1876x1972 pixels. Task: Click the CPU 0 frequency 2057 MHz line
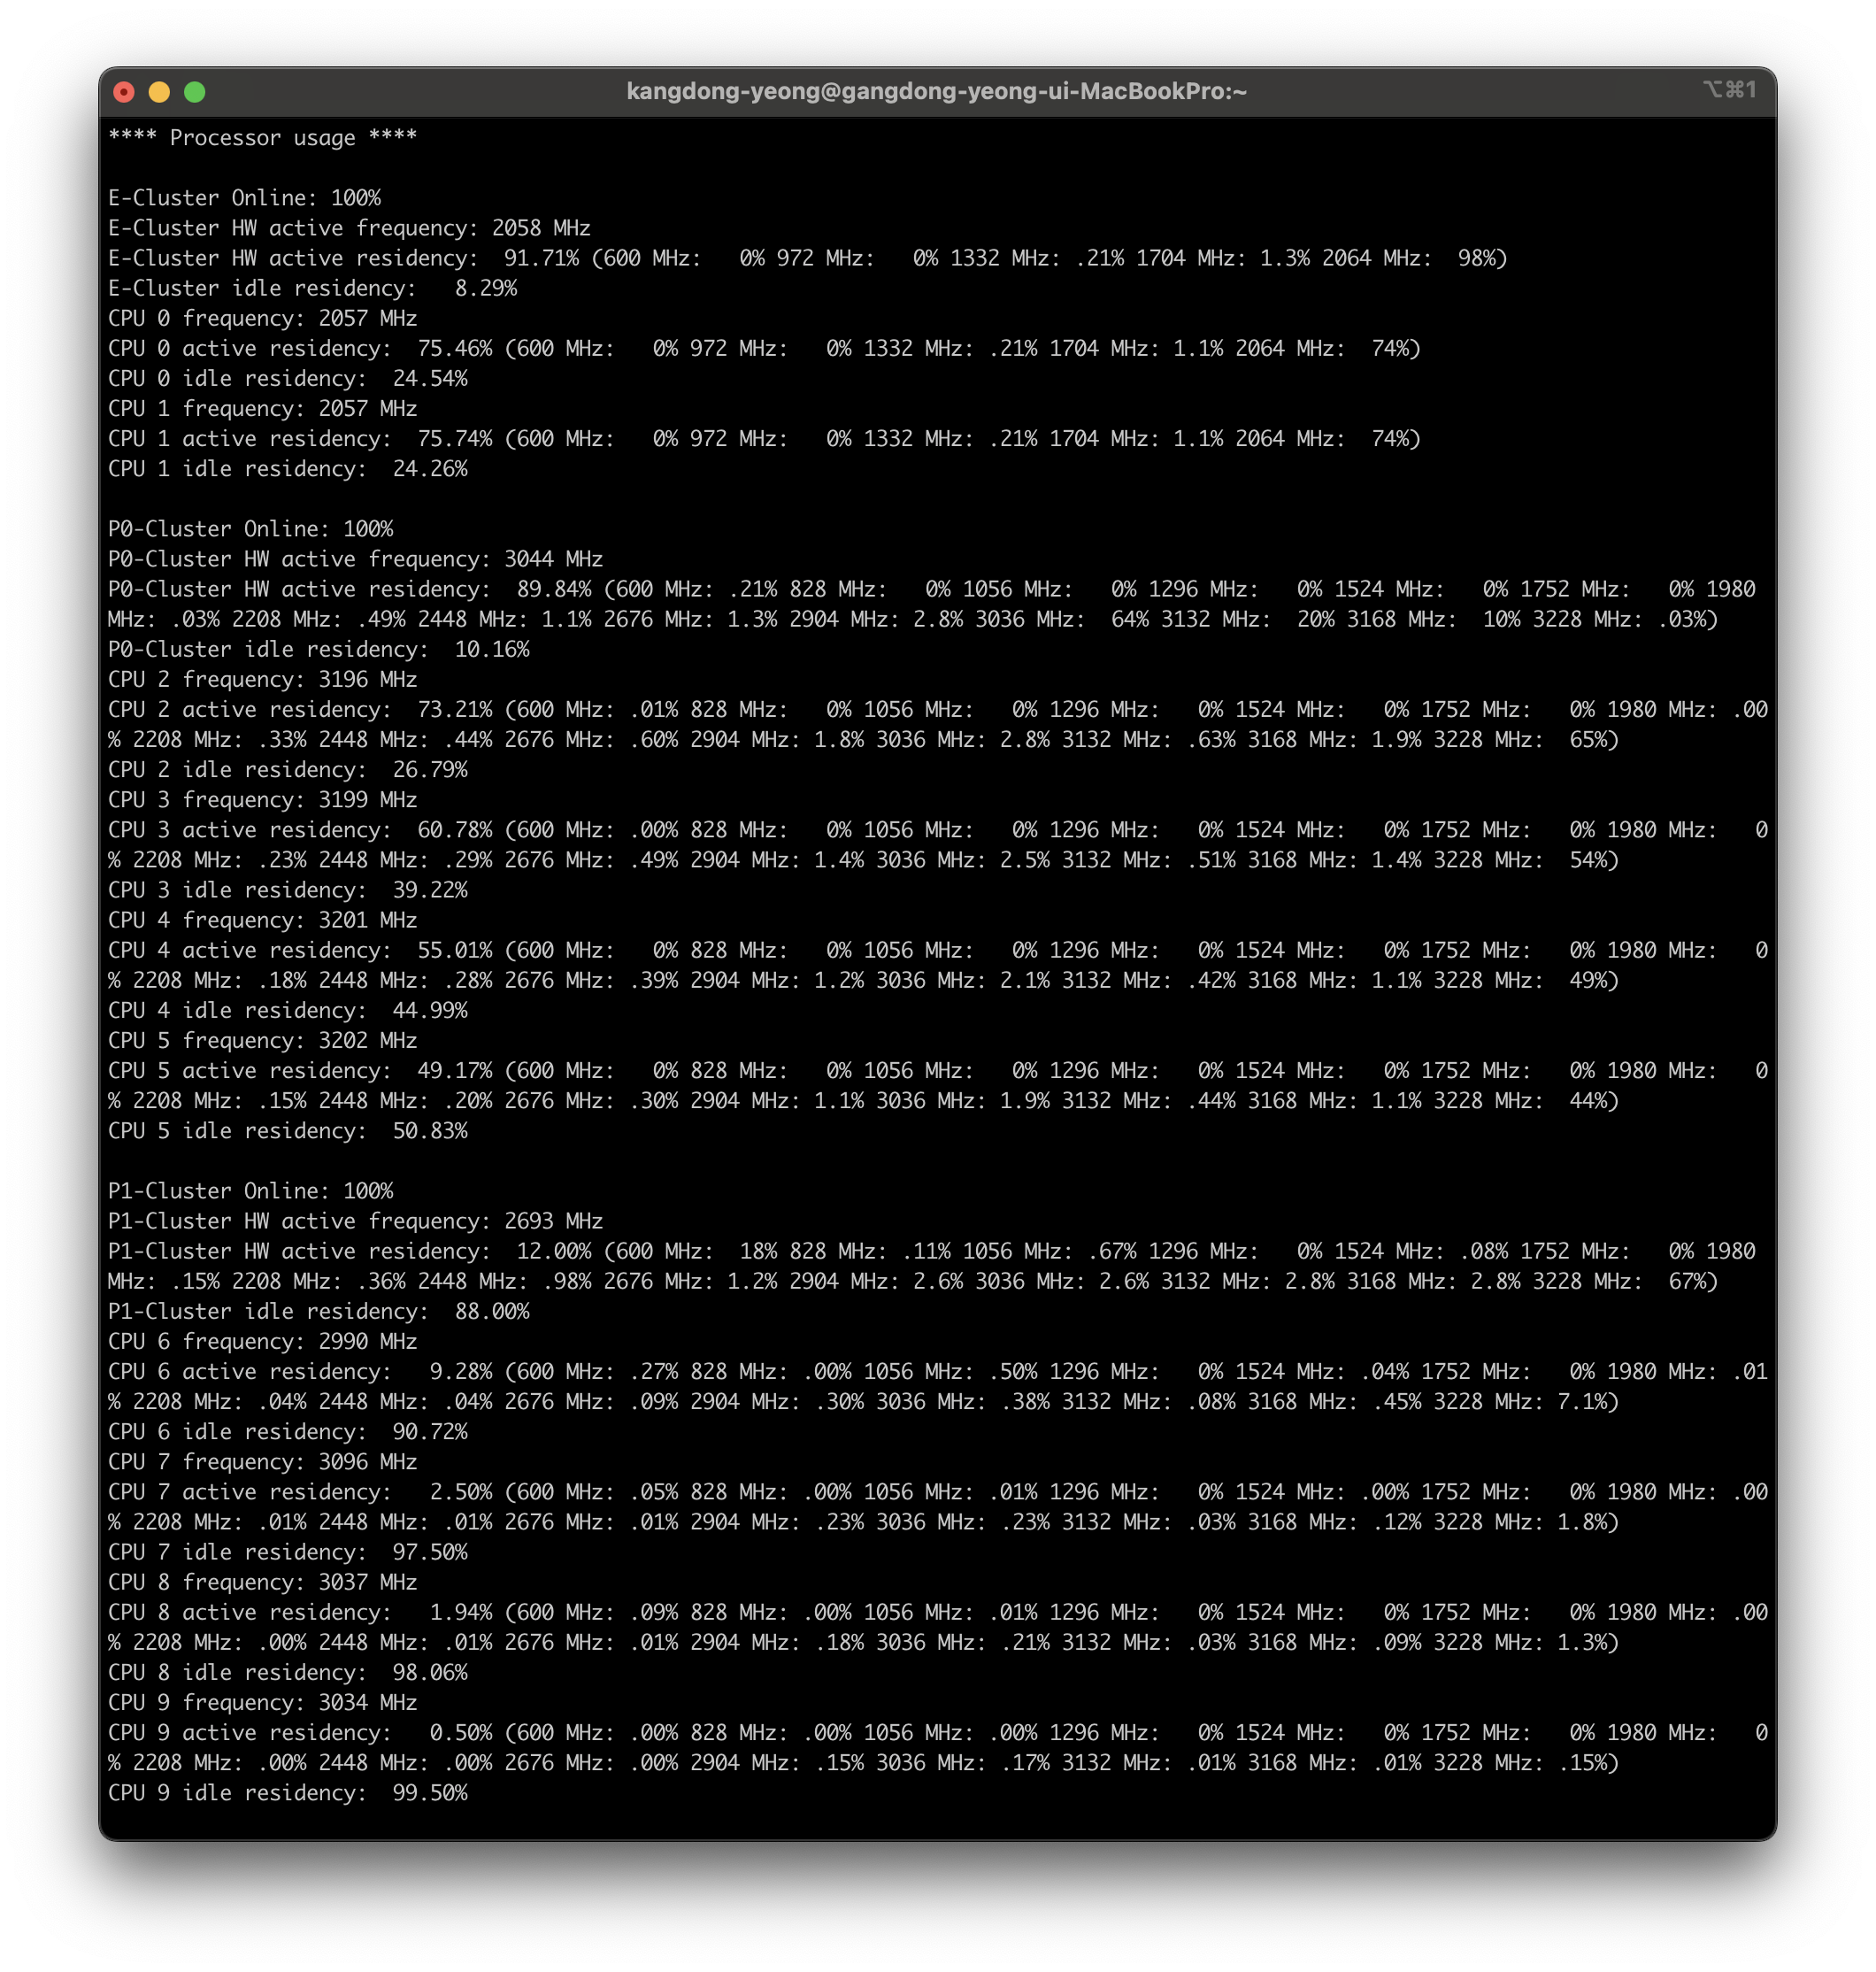[262, 318]
